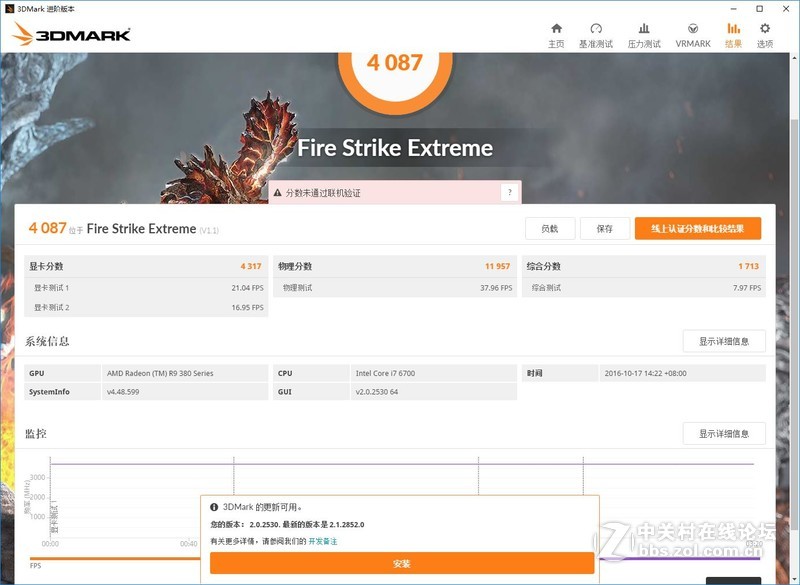Open the VRMARK section icon
The image size is (800, 585).
(693, 29)
